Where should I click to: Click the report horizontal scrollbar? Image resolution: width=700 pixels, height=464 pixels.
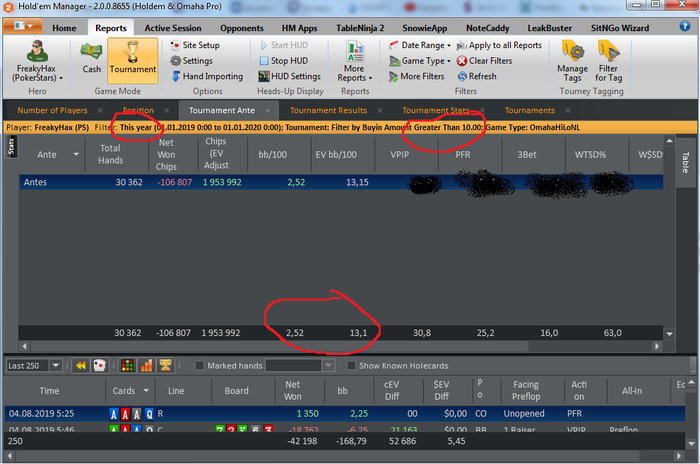point(279,346)
